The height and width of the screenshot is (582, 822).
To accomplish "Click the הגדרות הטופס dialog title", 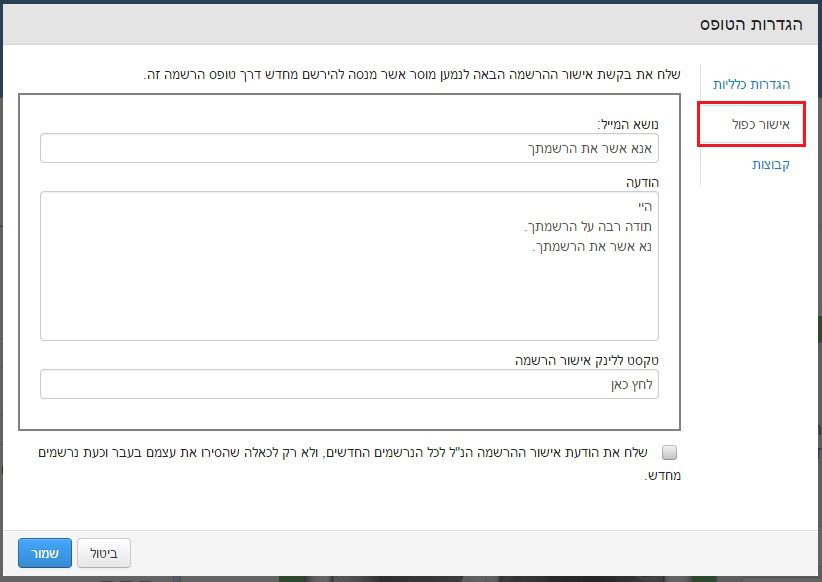I will 751,24.
